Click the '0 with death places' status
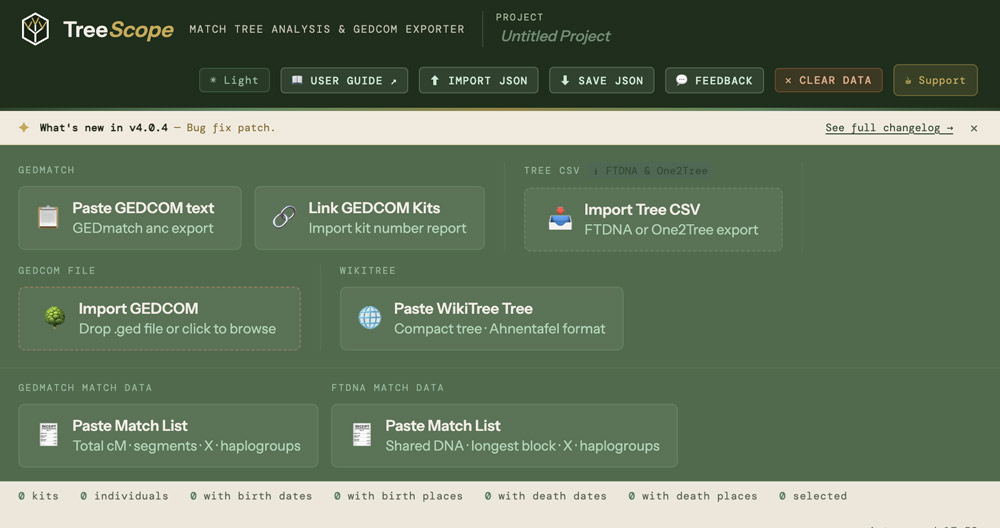The height and width of the screenshot is (528, 1000). (693, 496)
